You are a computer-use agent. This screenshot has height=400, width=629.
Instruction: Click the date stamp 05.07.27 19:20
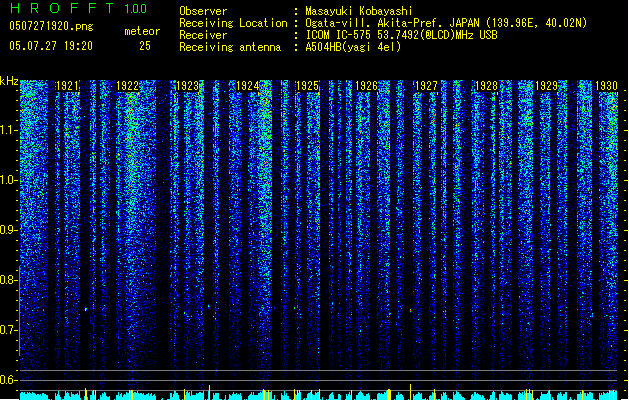[x=51, y=46]
